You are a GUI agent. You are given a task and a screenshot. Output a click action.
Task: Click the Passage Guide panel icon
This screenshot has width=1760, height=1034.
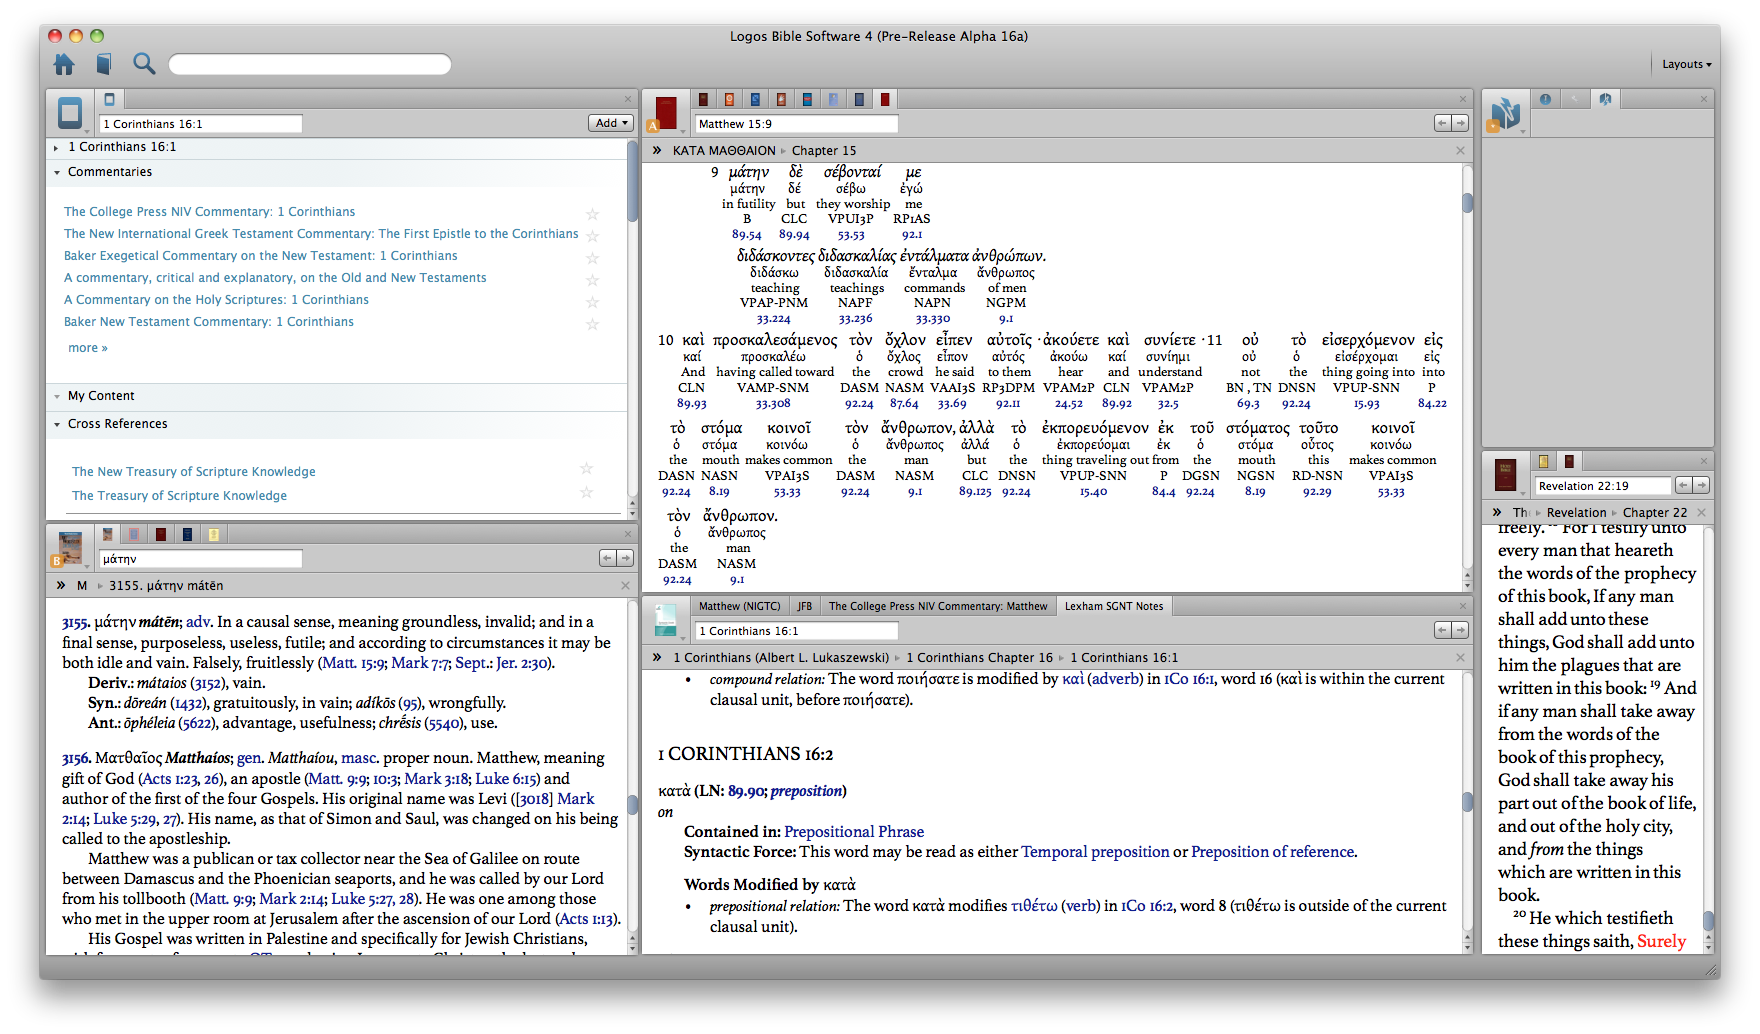pyautogui.click(x=70, y=113)
